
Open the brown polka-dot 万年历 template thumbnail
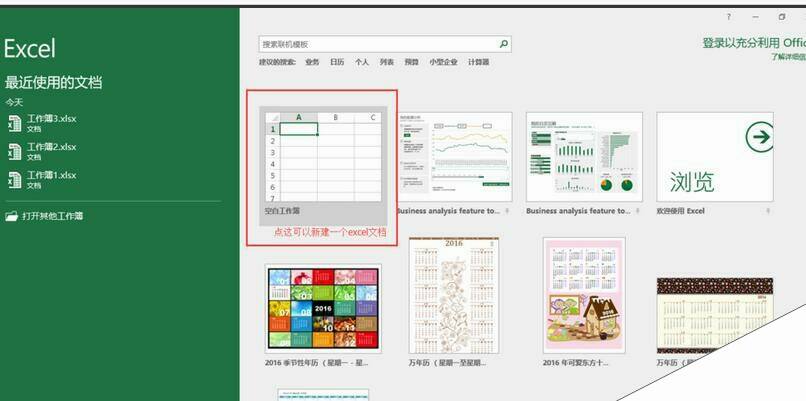click(x=715, y=315)
